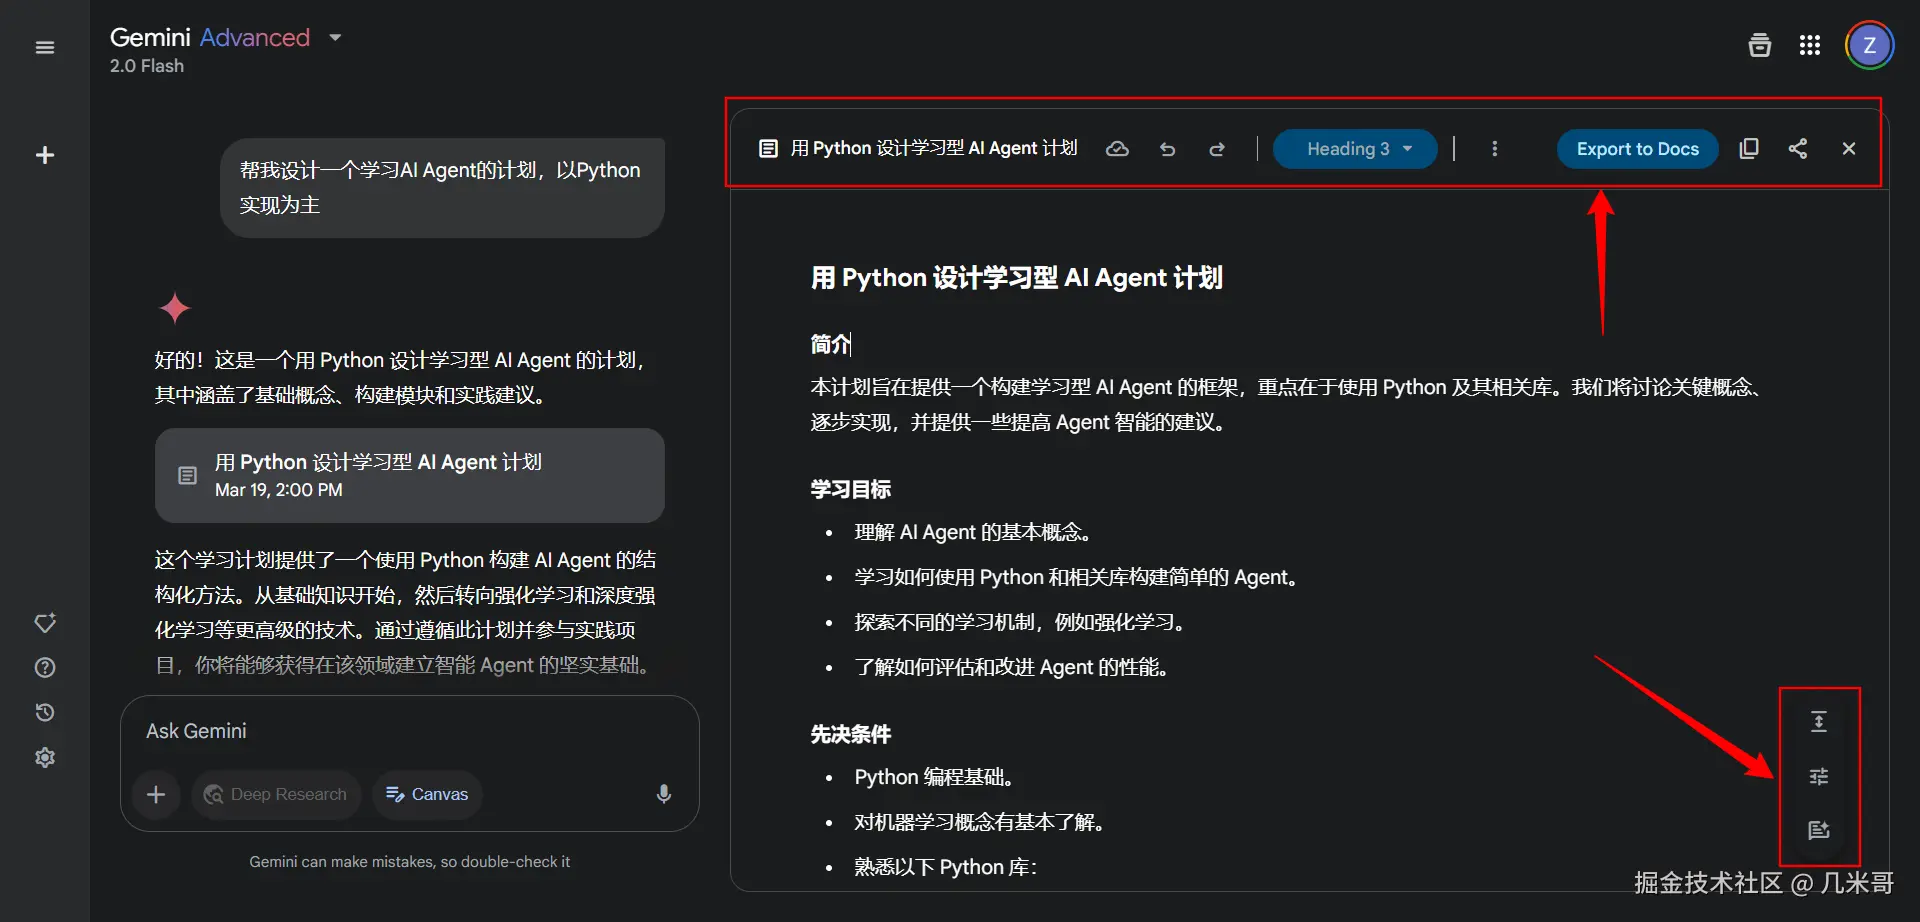Click the '2.0 Flash' model label
This screenshot has height=922, width=1920.
coord(147,66)
